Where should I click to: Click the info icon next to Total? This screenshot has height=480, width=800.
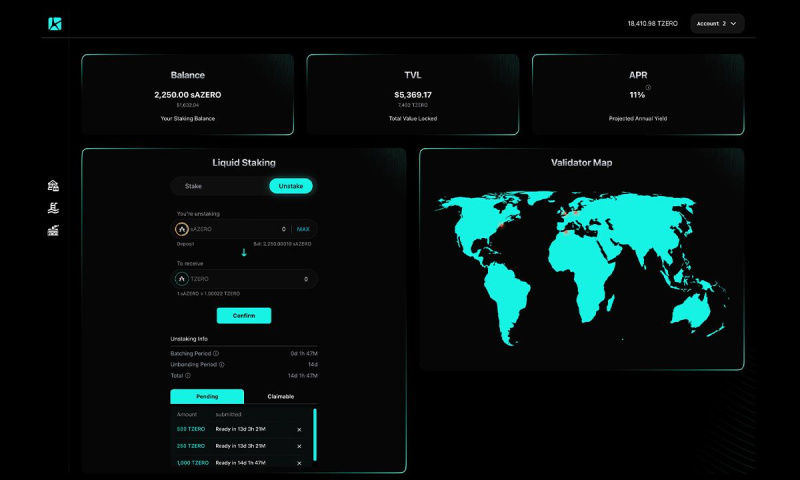(188, 375)
